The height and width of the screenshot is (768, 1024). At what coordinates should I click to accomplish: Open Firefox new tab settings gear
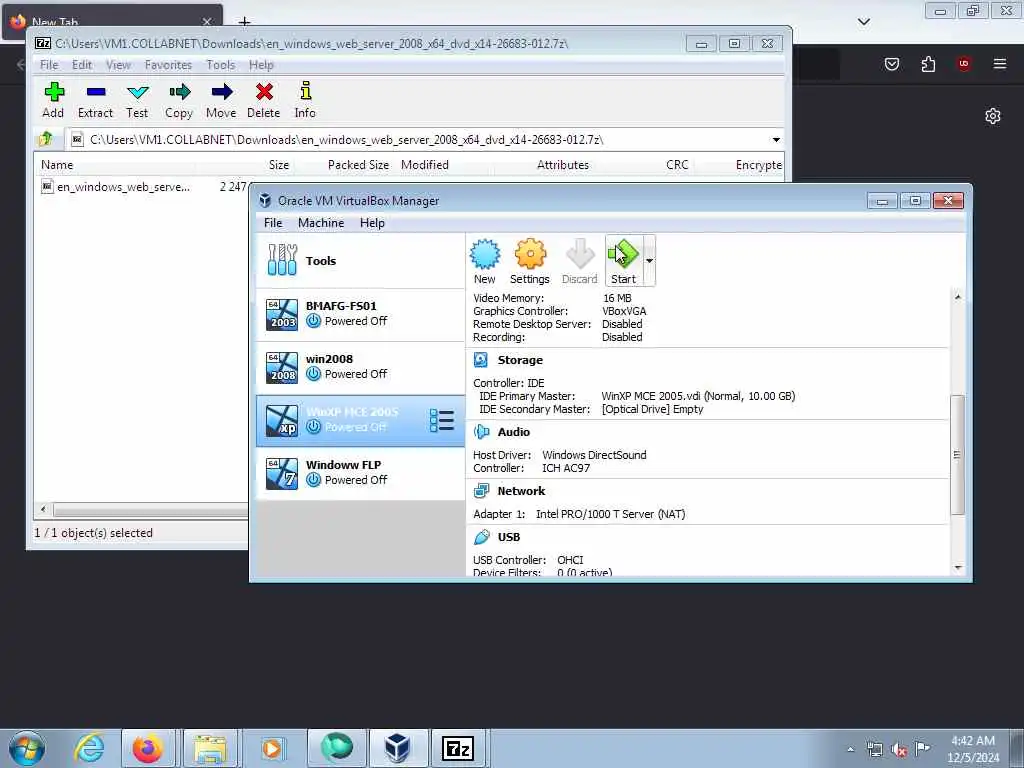993,116
